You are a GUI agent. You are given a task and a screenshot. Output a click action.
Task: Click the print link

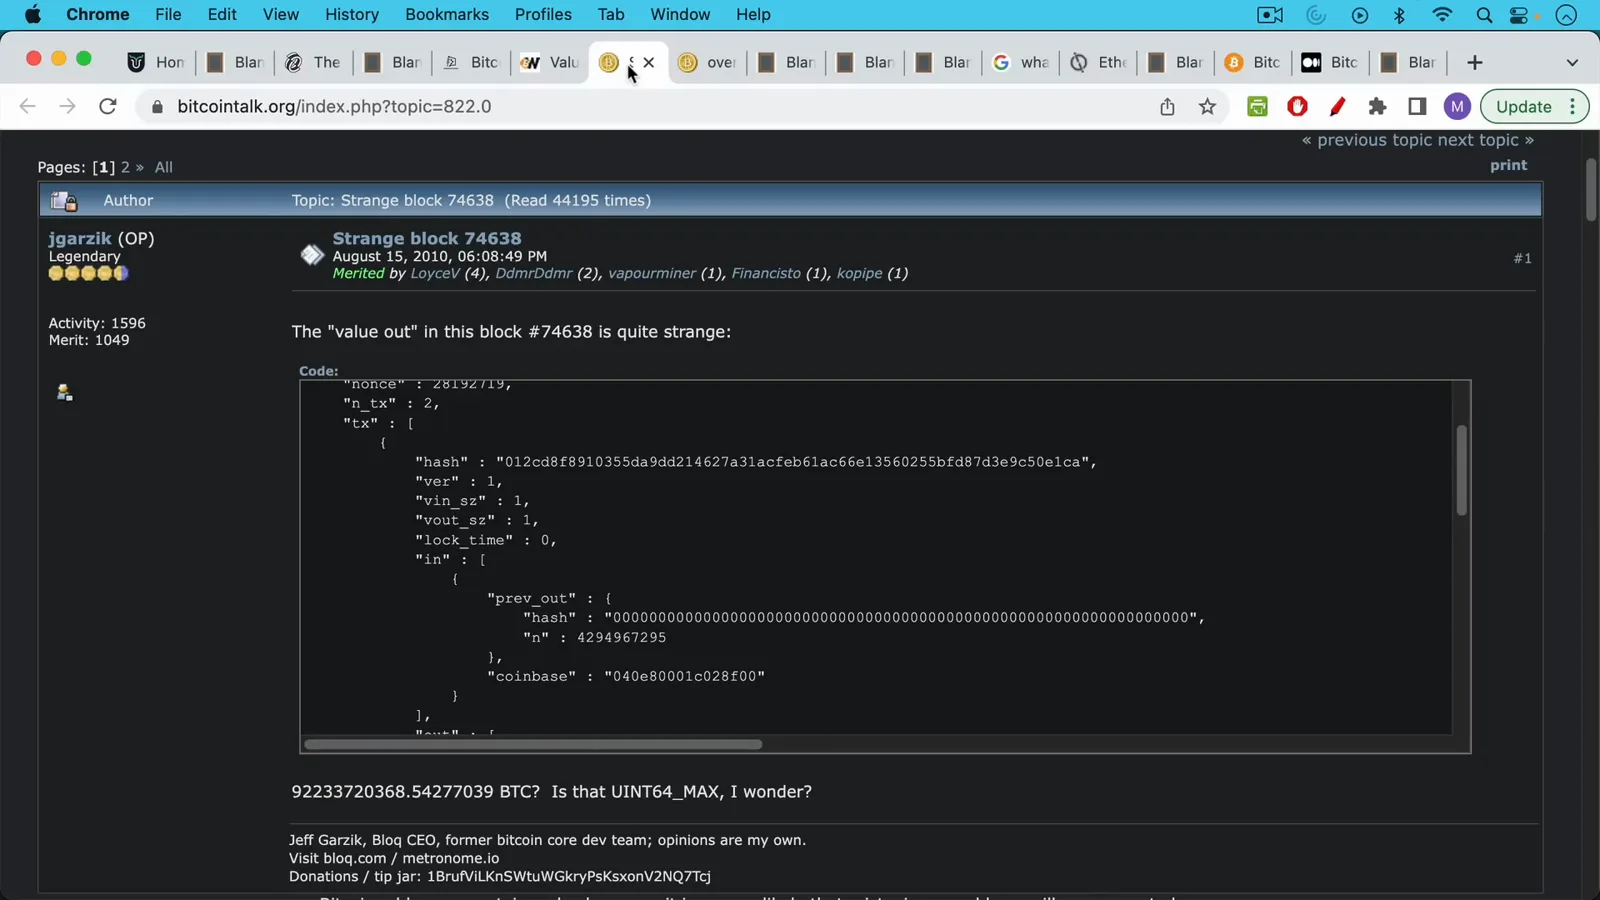pos(1508,165)
